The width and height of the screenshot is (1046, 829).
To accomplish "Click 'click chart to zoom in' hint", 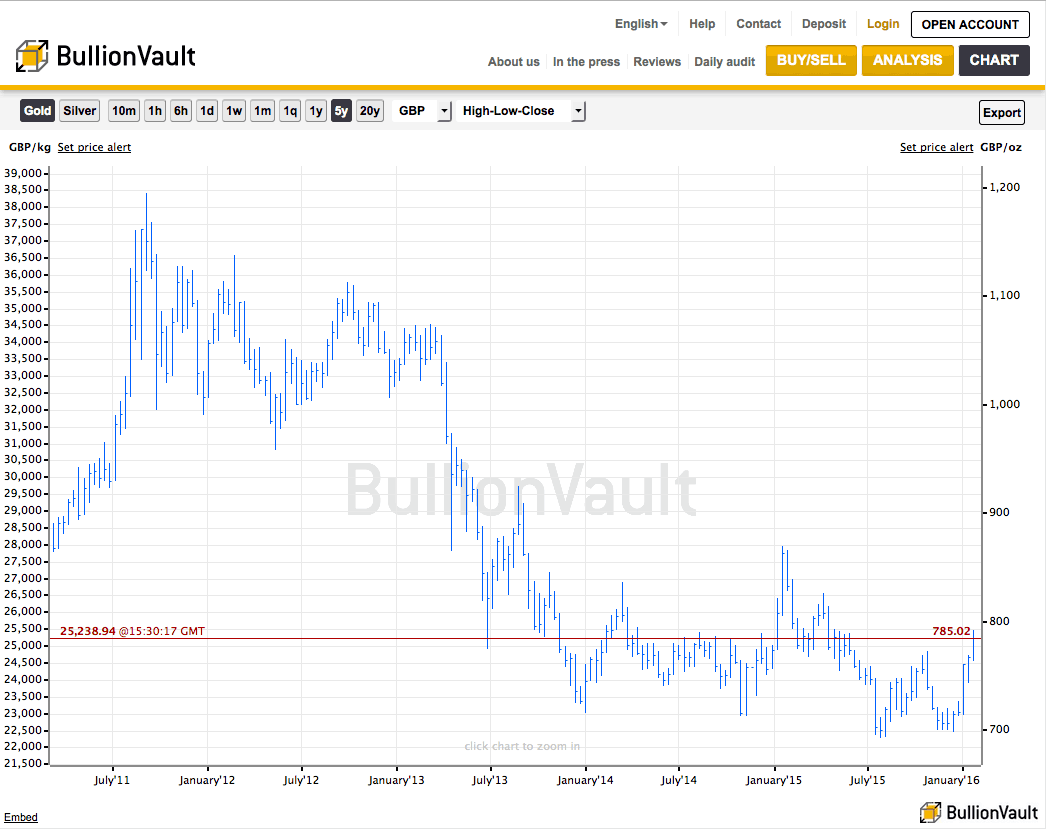I will [522, 746].
